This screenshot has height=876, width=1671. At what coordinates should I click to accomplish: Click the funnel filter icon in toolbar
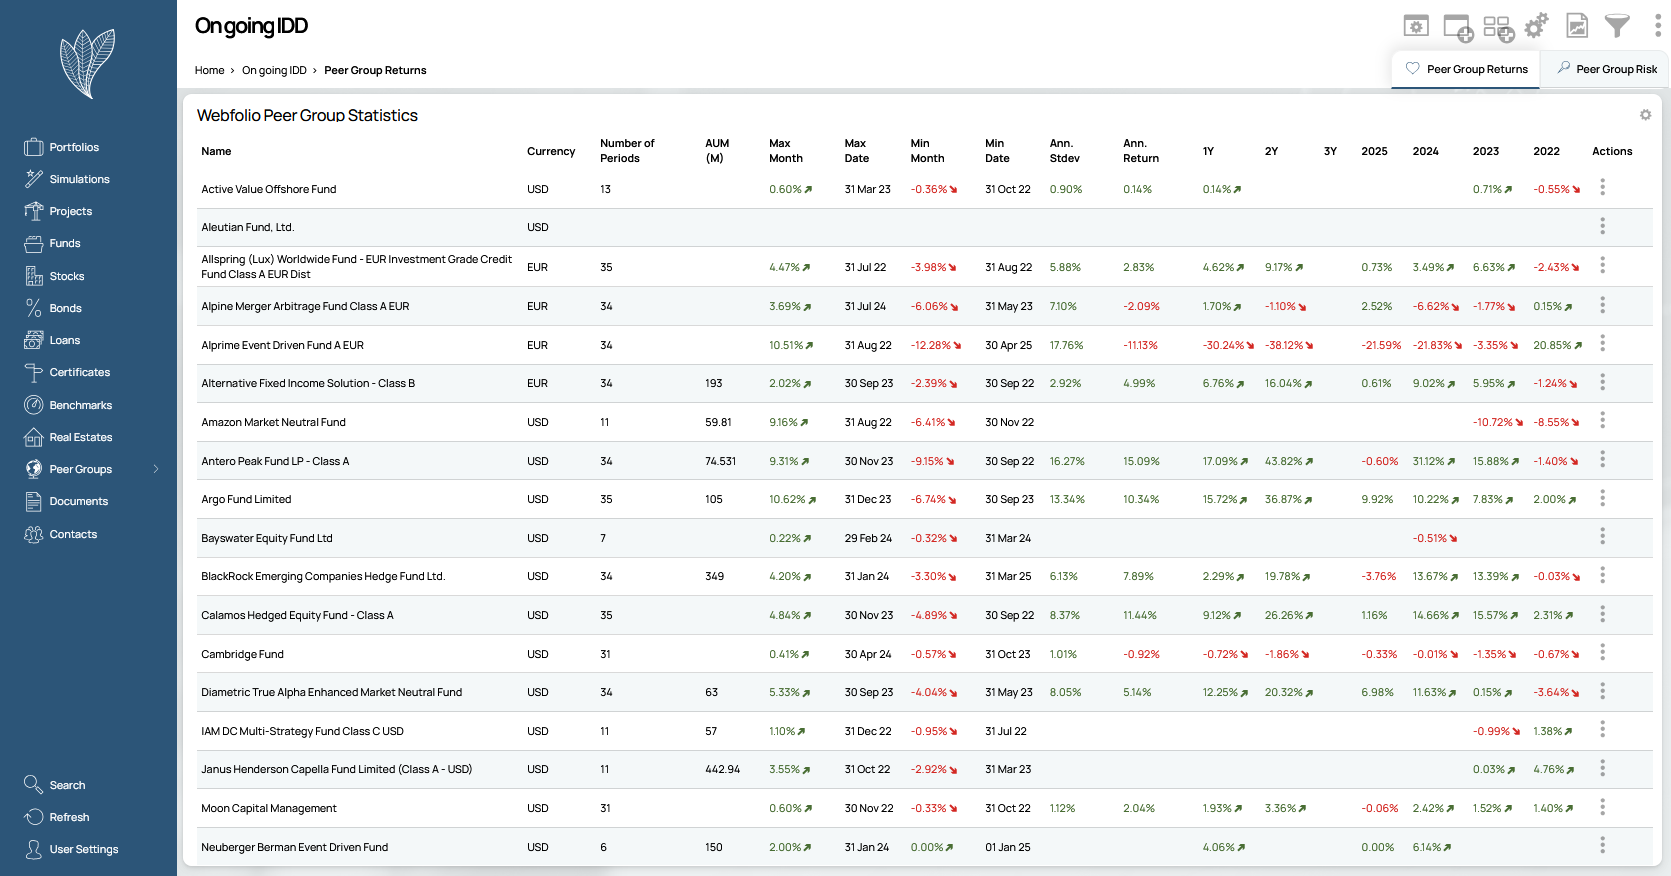pos(1617,26)
